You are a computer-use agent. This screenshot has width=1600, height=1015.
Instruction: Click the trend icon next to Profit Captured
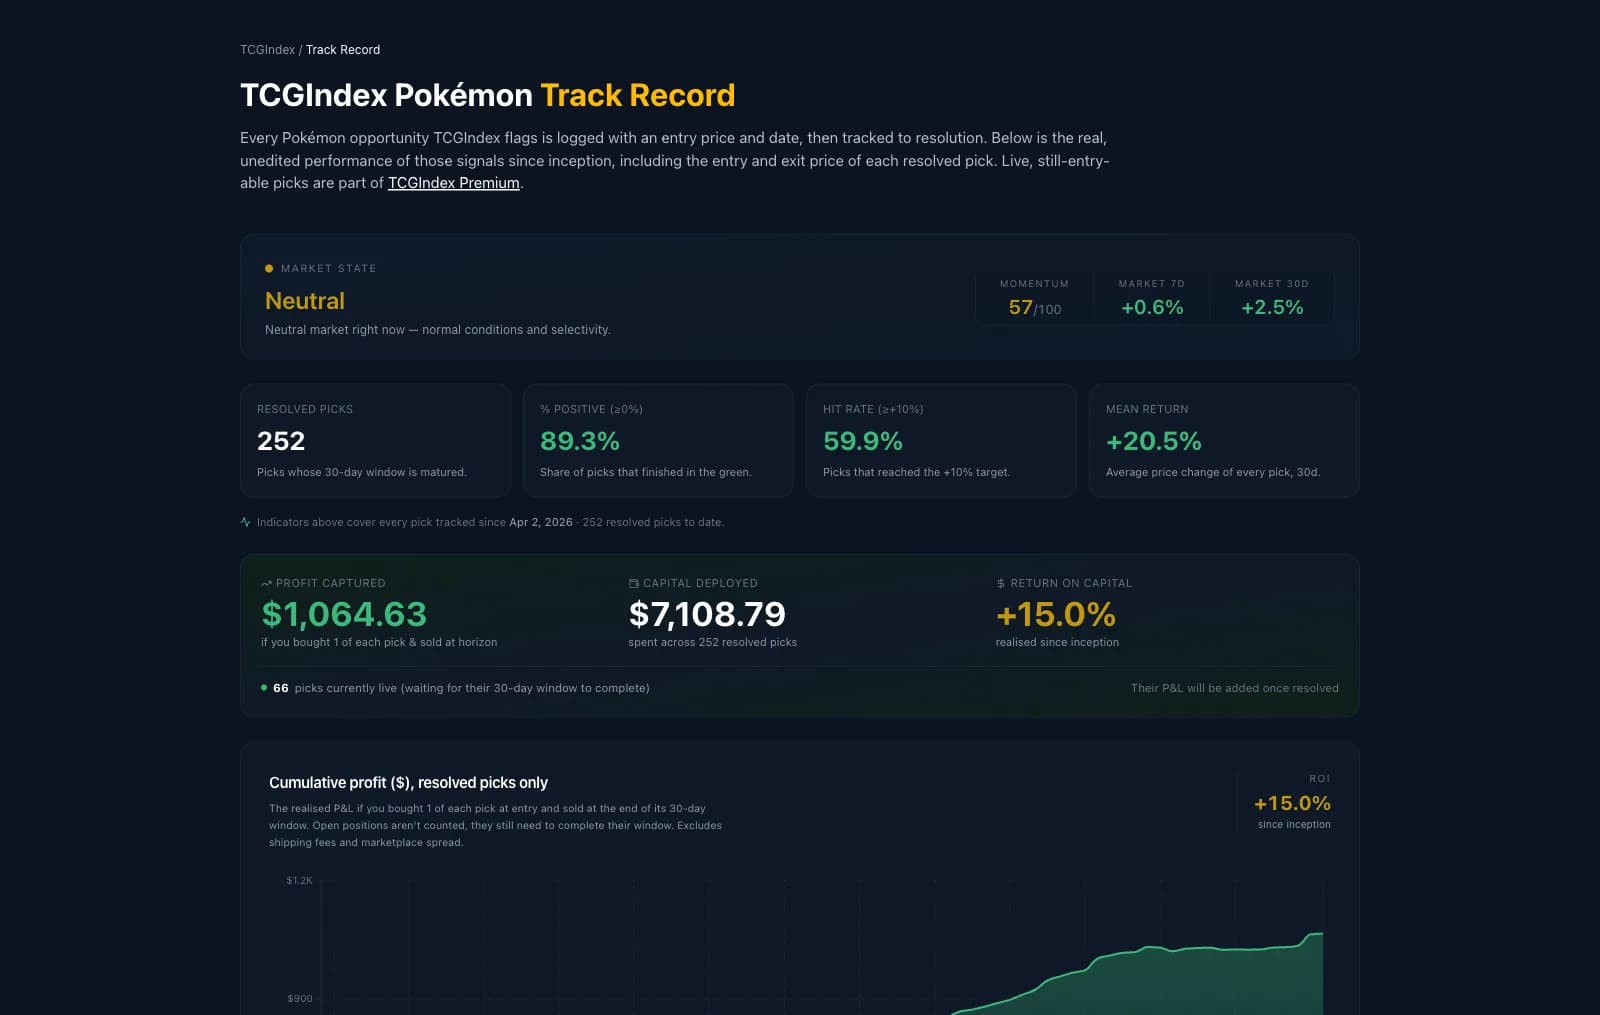pyautogui.click(x=266, y=583)
